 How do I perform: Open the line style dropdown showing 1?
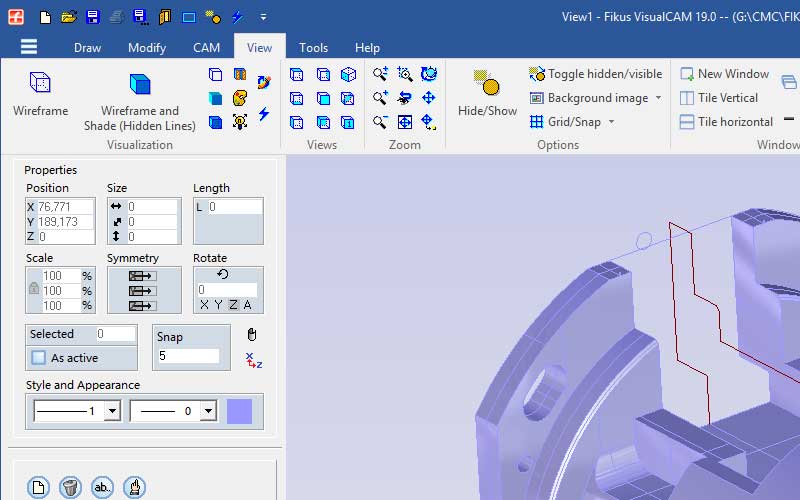pyautogui.click(x=112, y=411)
